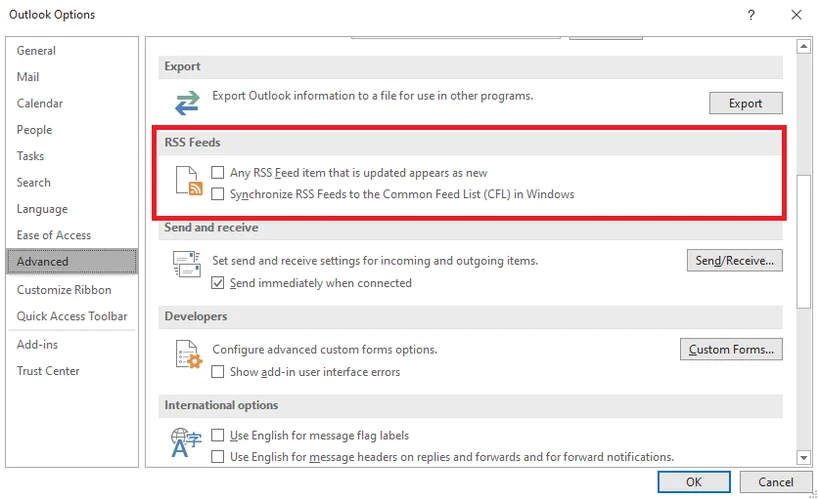The width and height of the screenshot is (819, 500).
Task: Click the Developers forms gear icon
Action: [x=187, y=354]
